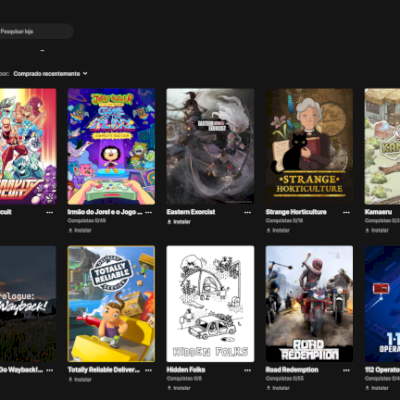Select Kamaeru cover art
Viewport: 400px width, 400px height.
pyautogui.click(x=382, y=146)
